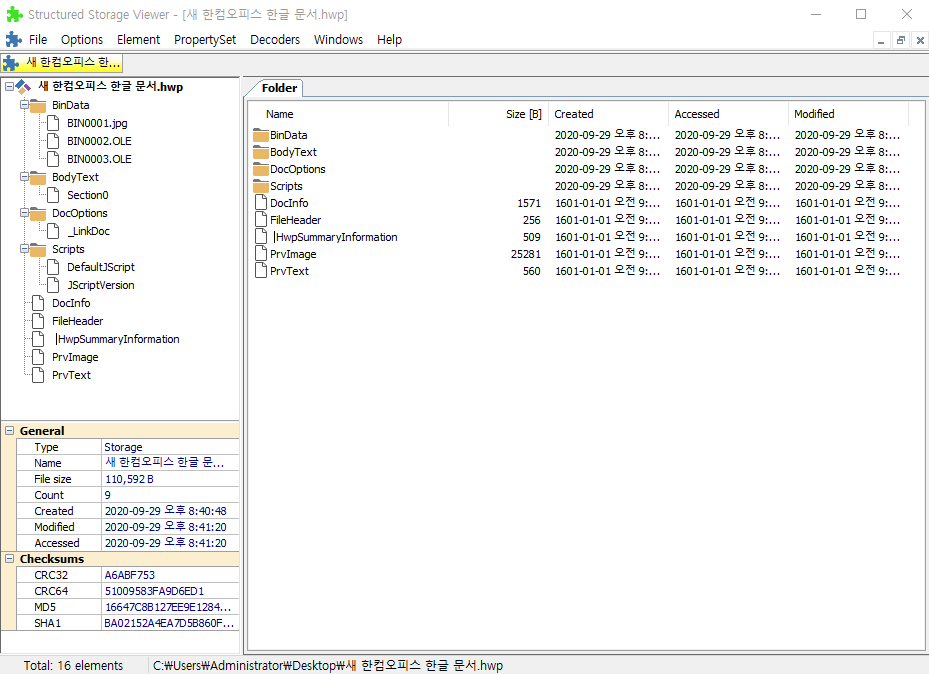Open the Windows menu
Viewport: 929px width, 674px height.
[x=338, y=40]
